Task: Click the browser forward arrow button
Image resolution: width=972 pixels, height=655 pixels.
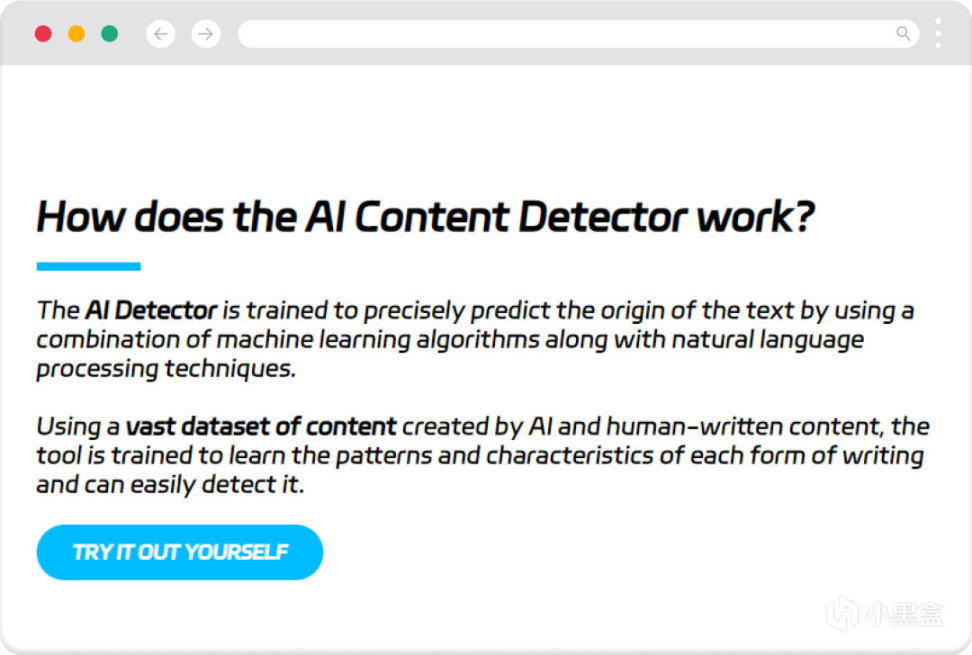Action: coord(206,34)
